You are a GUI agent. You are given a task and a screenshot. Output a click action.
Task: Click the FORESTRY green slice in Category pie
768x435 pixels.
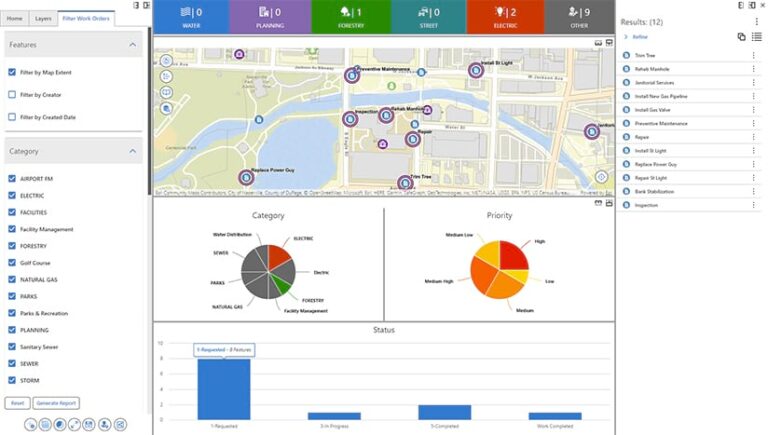[x=281, y=285]
